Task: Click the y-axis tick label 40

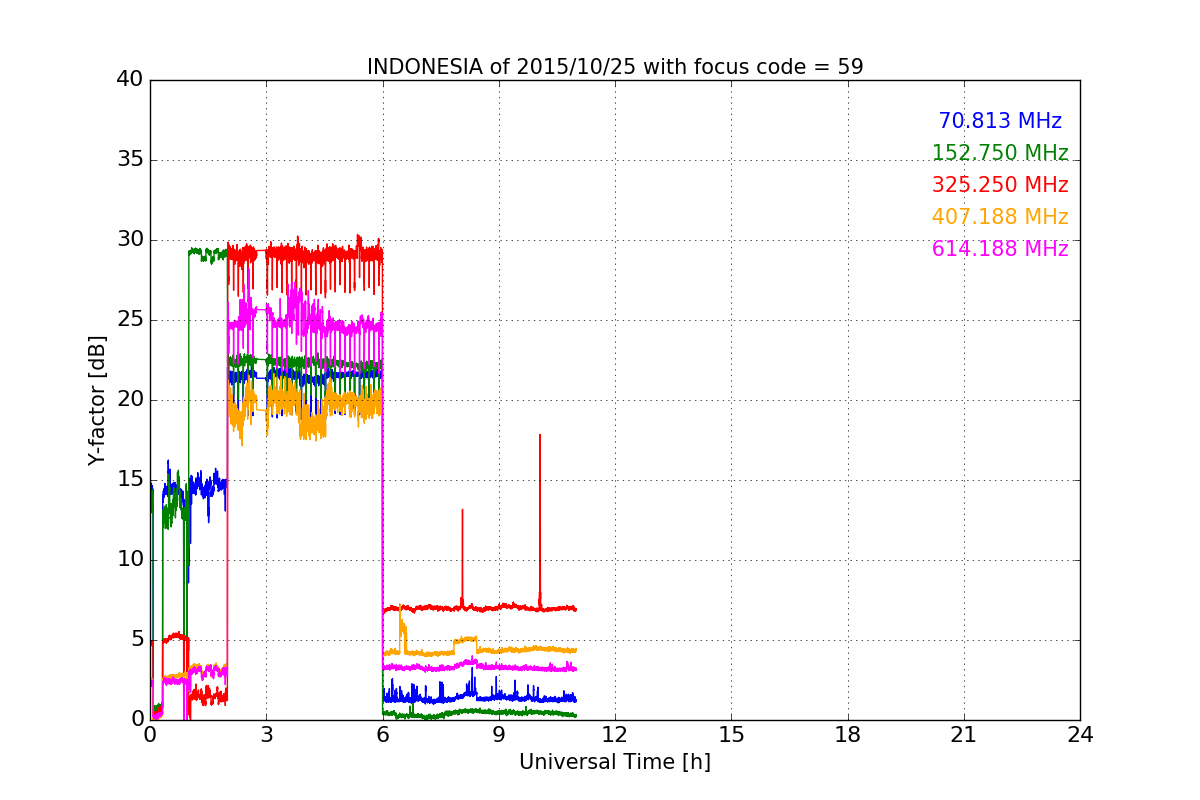Action: pyautogui.click(x=130, y=80)
